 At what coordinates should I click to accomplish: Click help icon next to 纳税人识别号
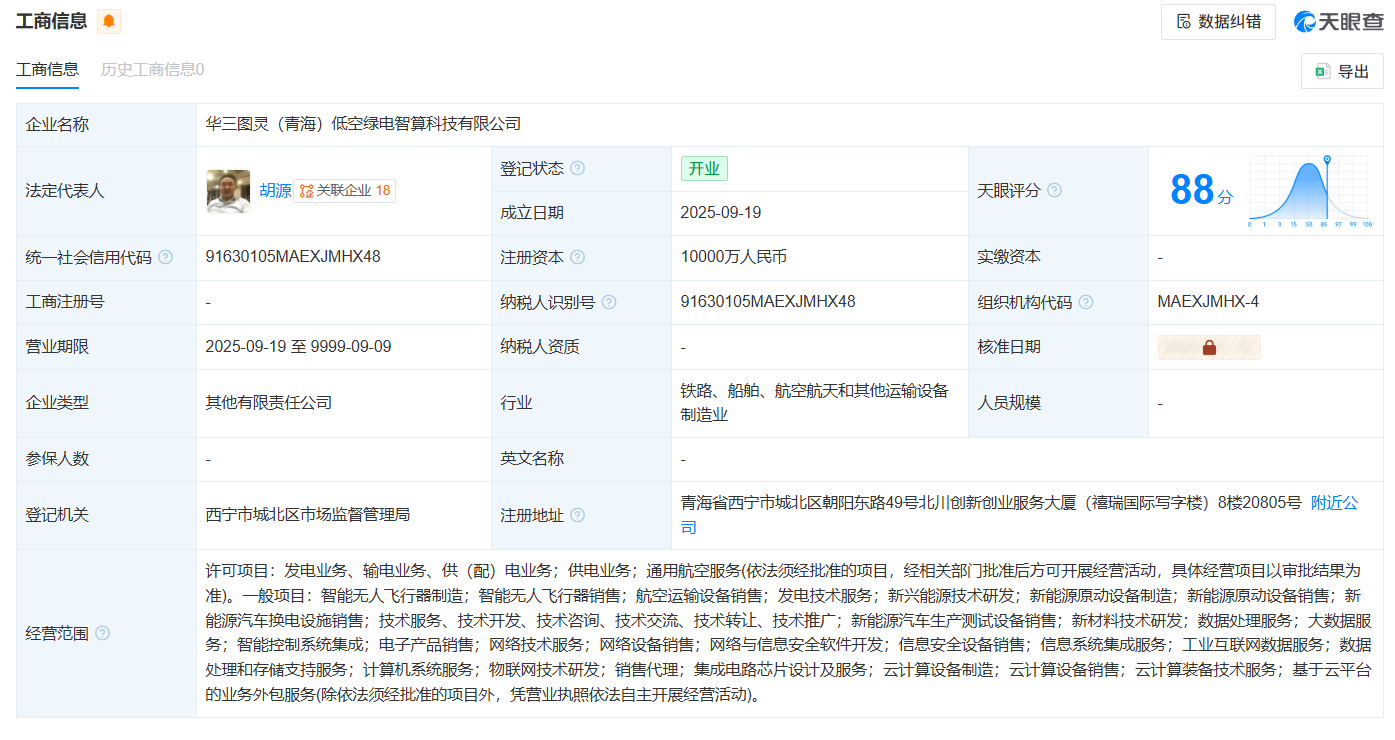click(x=608, y=302)
